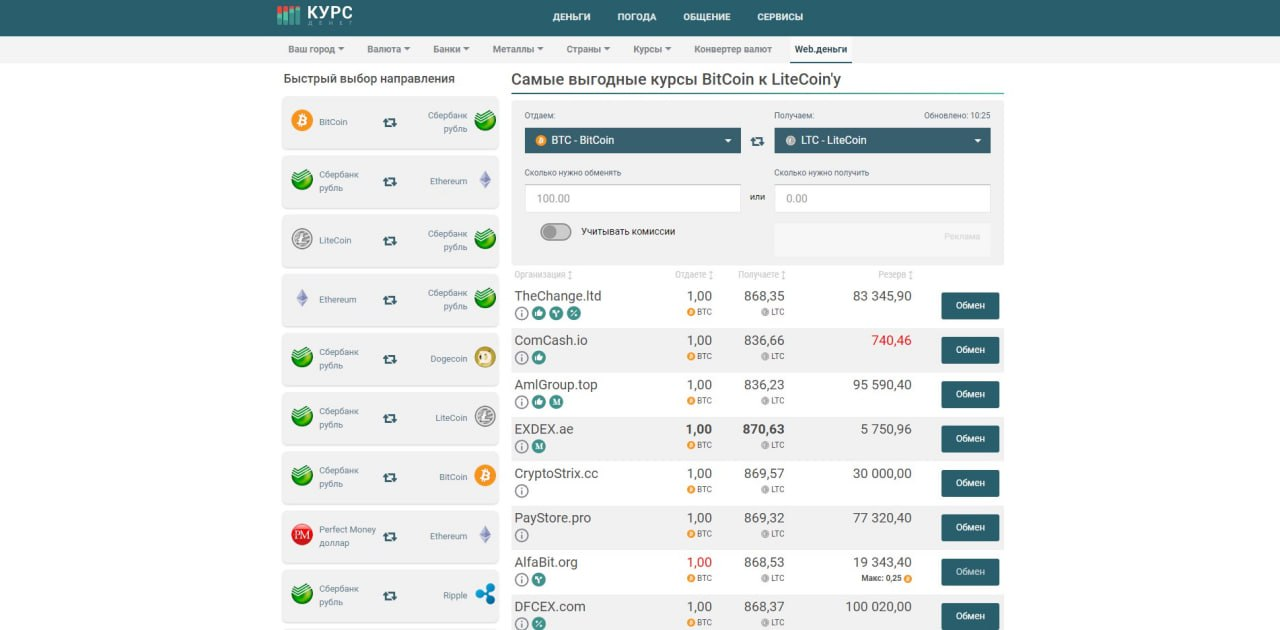1280x630 pixels.
Task: Open info icon for ComCash.io
Action: coord(521,357)
